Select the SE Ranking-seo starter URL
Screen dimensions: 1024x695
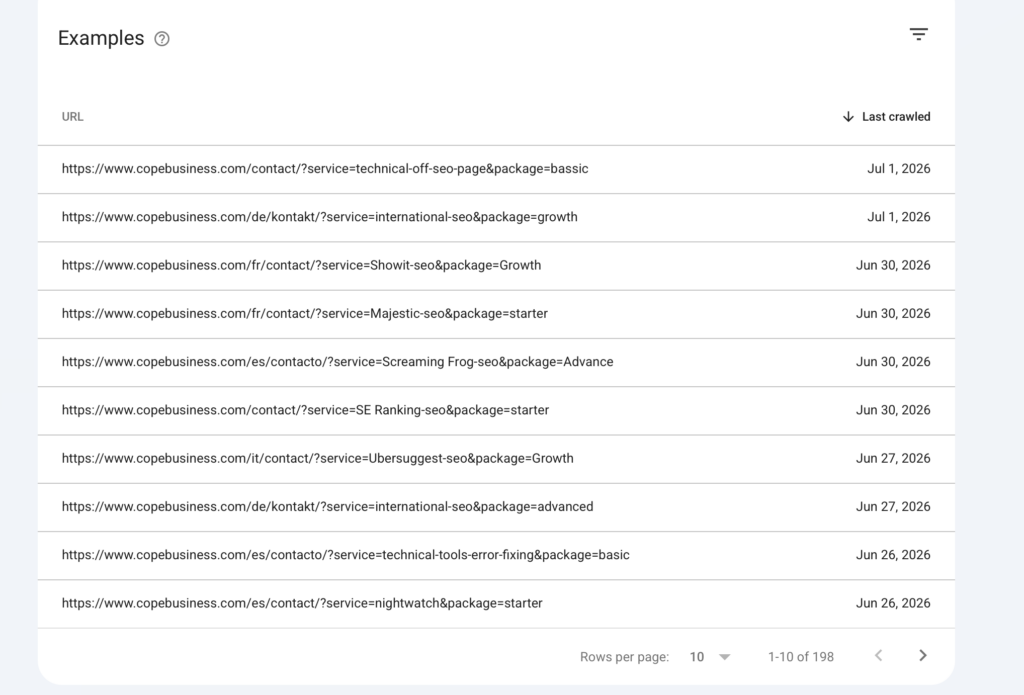(x=305, y=410)
